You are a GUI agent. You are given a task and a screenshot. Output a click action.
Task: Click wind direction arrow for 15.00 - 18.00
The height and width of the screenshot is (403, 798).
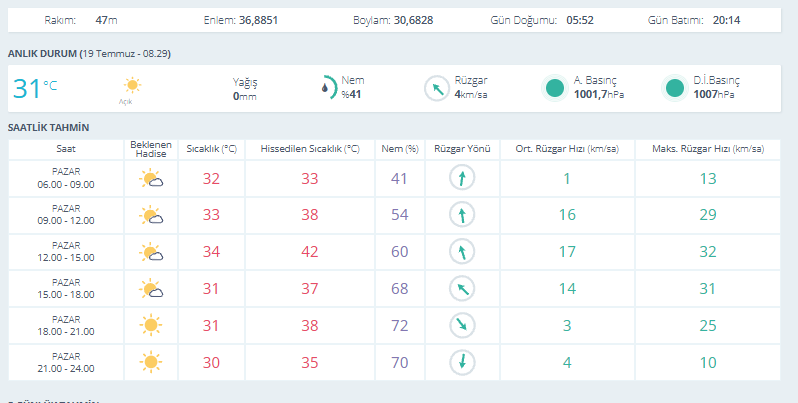pos(462,289)
